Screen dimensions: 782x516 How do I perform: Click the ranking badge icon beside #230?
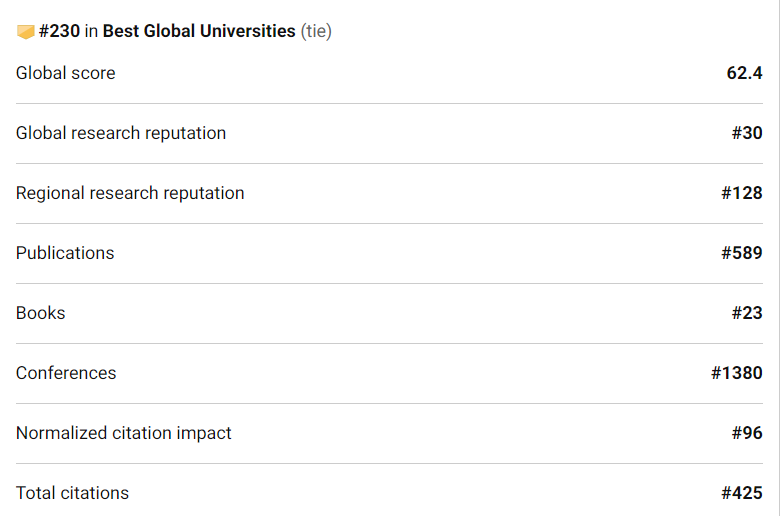tap(26, 32)
